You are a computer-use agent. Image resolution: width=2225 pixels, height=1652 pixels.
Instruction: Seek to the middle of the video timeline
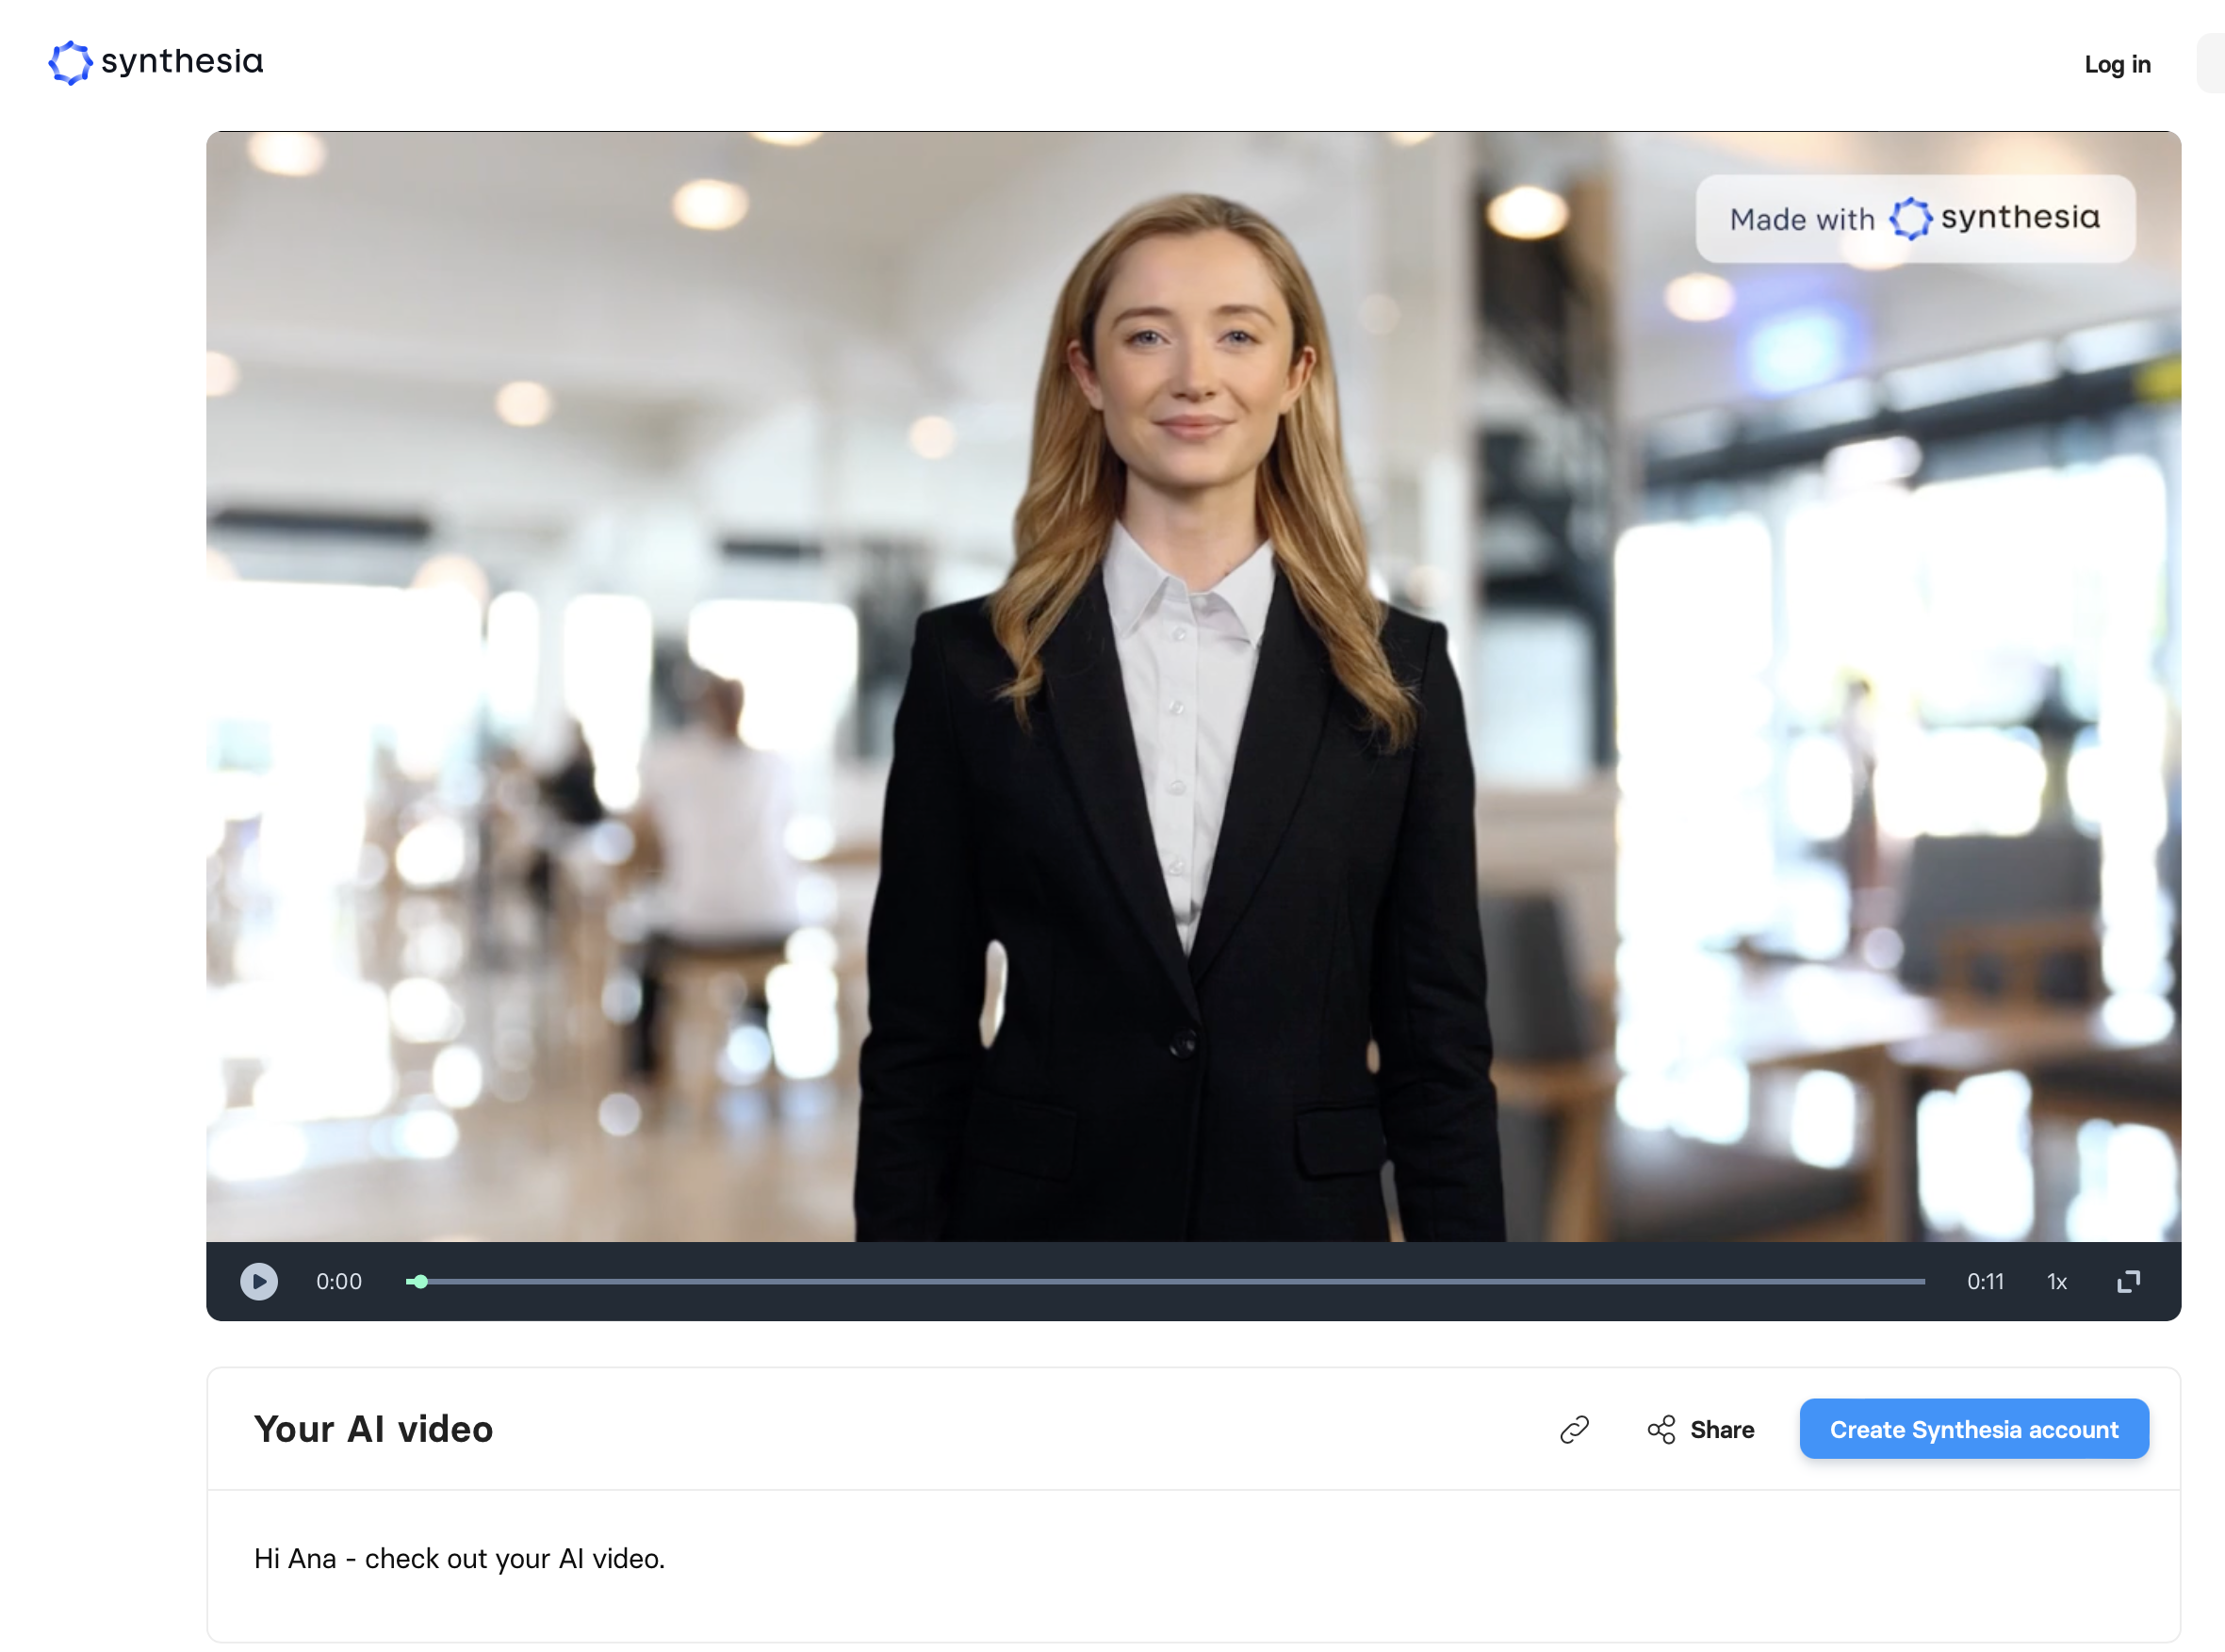(x=1165, y=1281)
